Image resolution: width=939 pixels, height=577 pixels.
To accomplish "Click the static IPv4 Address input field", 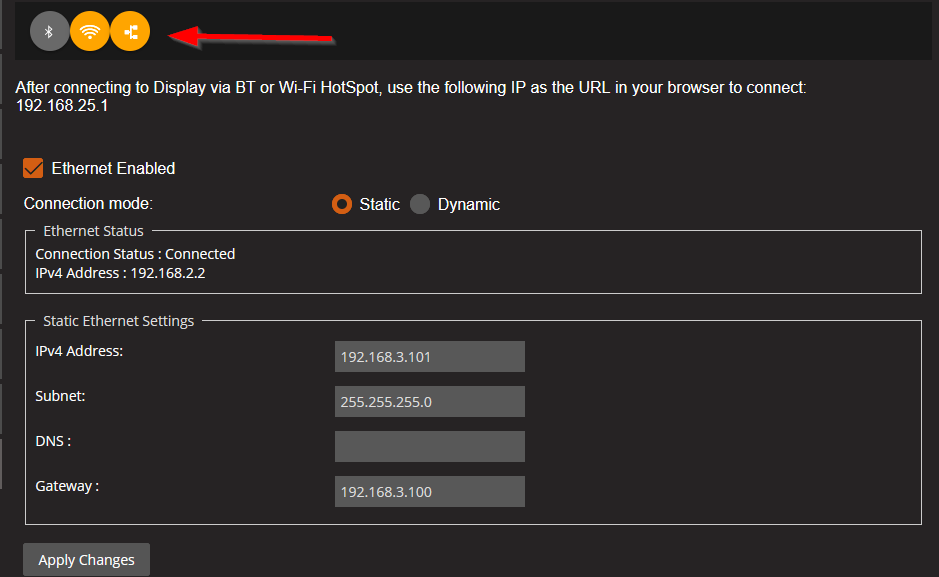I will (x=429, y=356).
